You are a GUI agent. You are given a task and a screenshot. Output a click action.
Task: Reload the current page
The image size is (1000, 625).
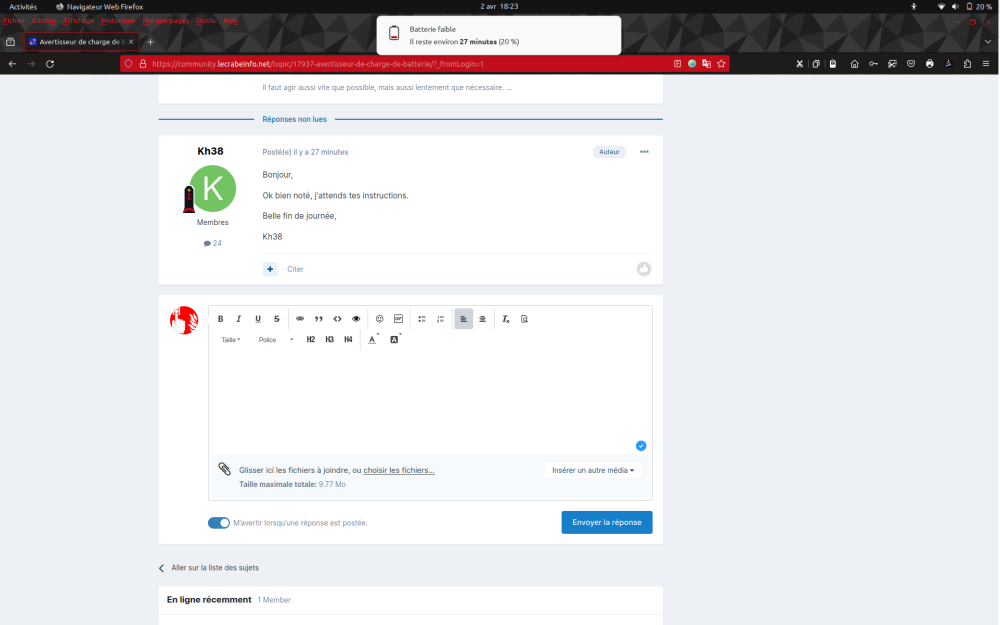[x=50, y=64]
